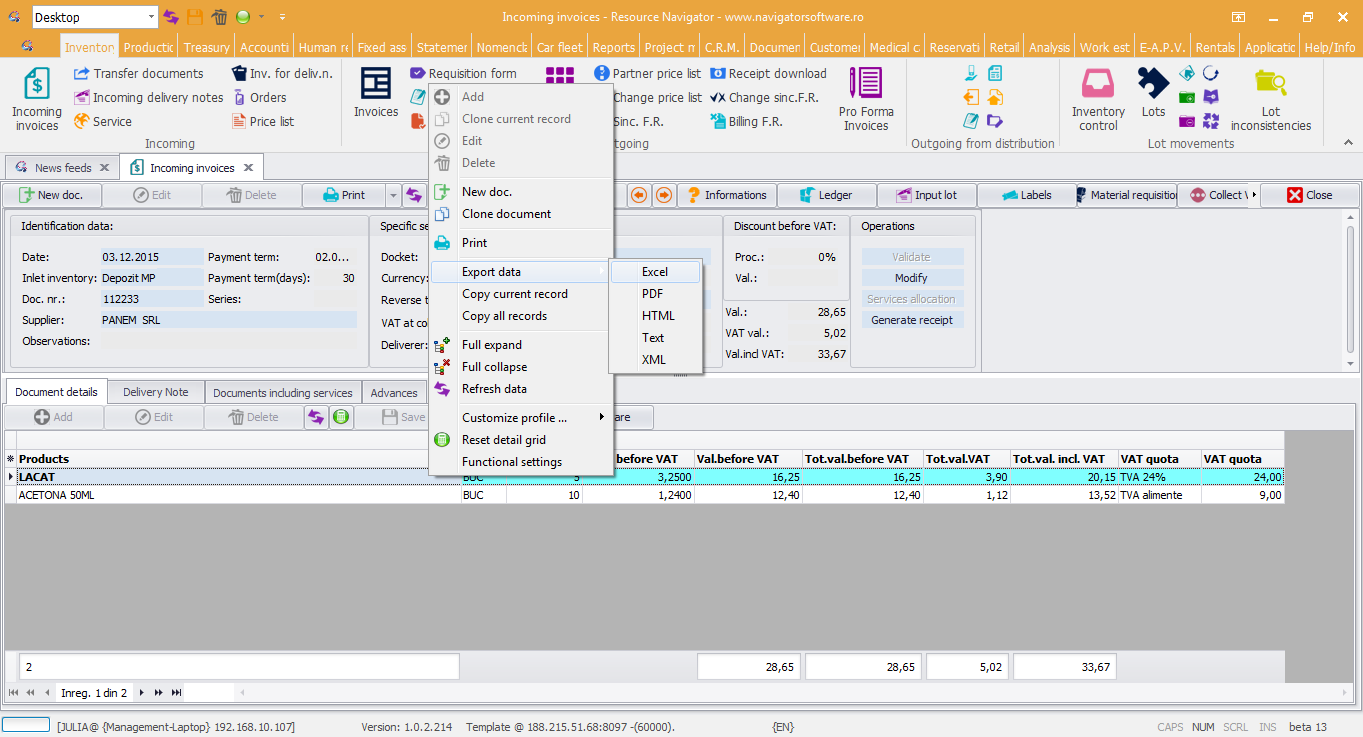Select HTML export option
This screenshot has height=737, width=1363.
655,316
